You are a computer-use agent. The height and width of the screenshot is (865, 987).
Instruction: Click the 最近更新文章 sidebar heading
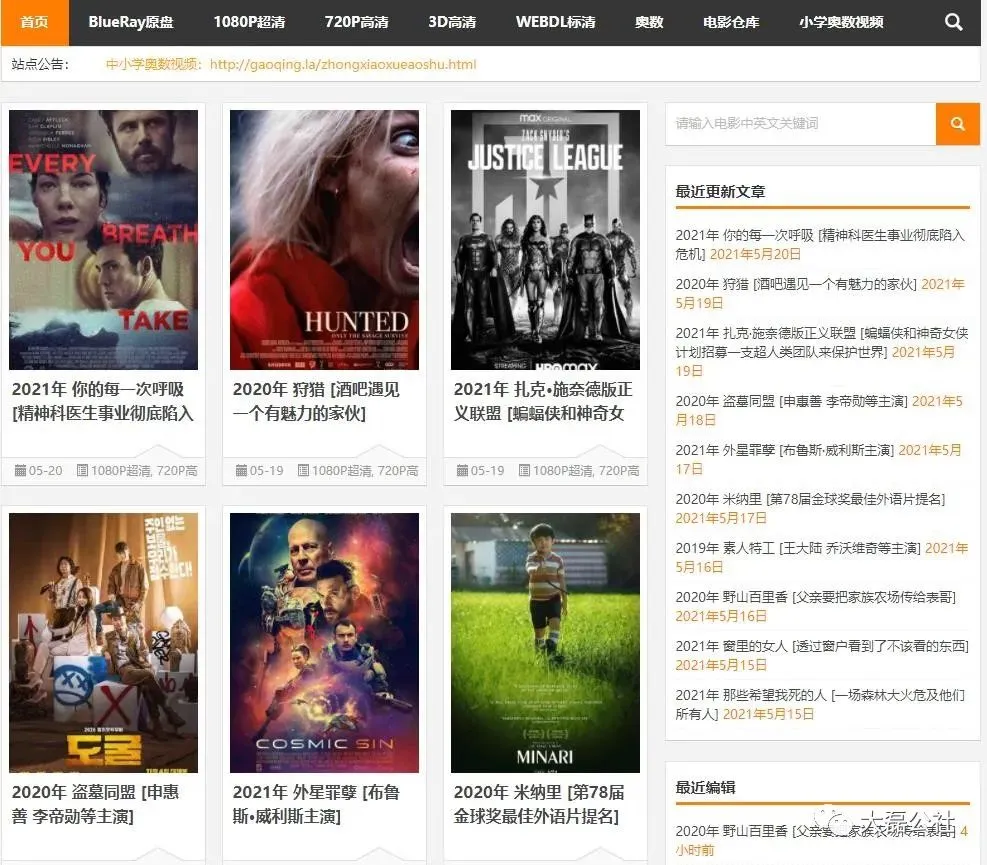[720, 191]
